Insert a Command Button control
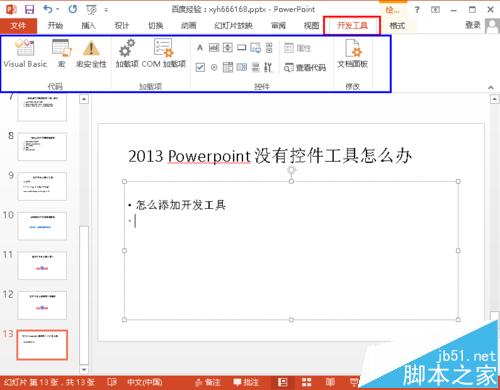The height and width of the screenshot is (390, 500). tap(242, 48)
